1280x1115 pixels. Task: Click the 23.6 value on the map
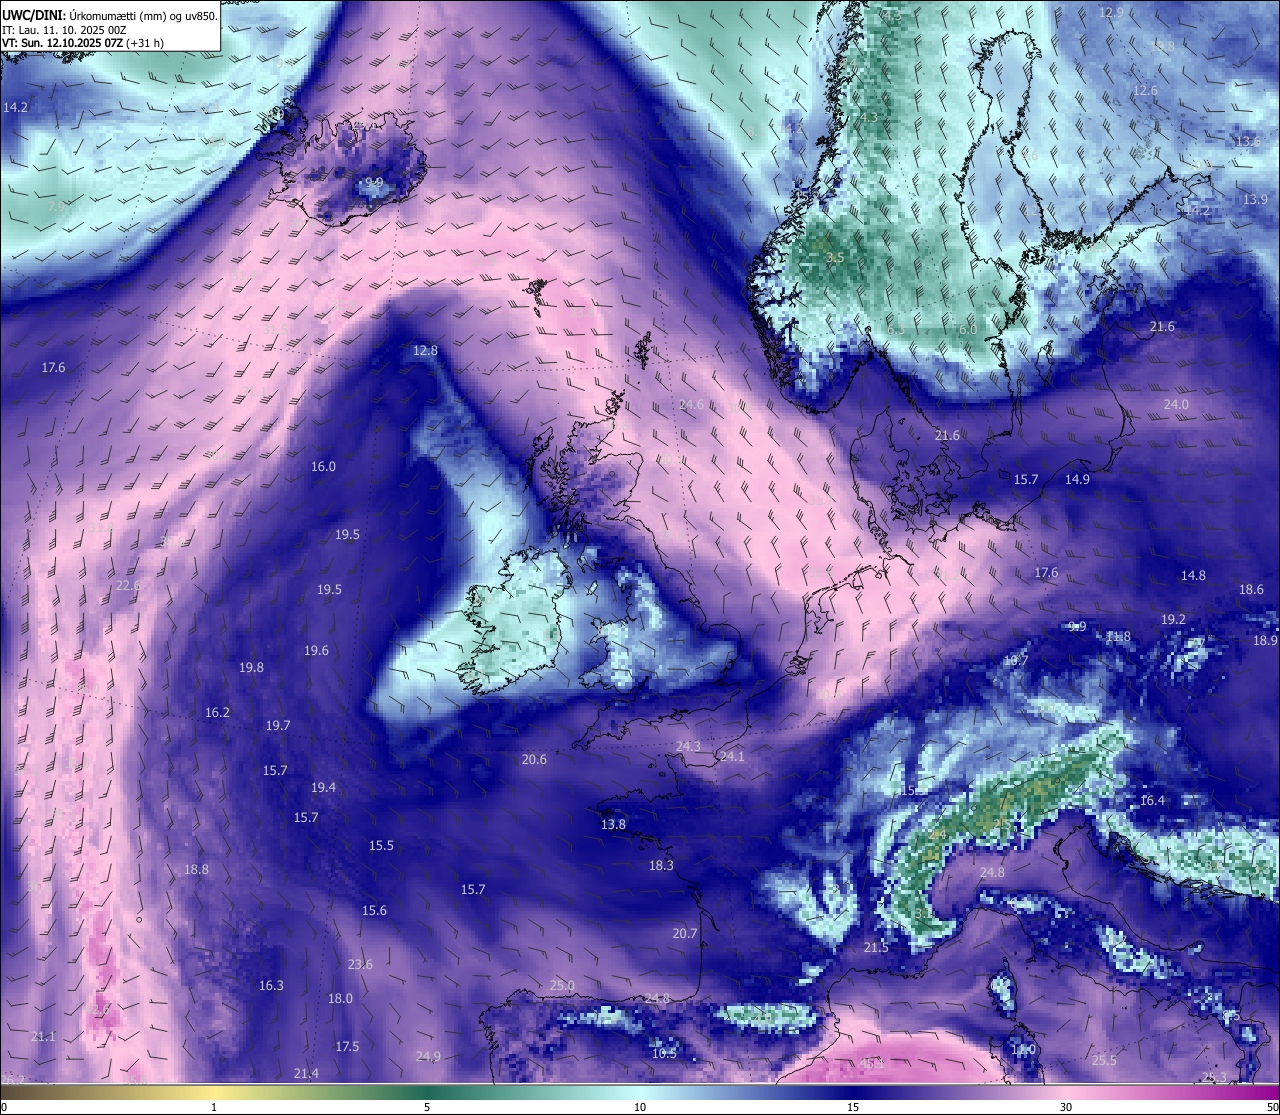coord(360,965)
